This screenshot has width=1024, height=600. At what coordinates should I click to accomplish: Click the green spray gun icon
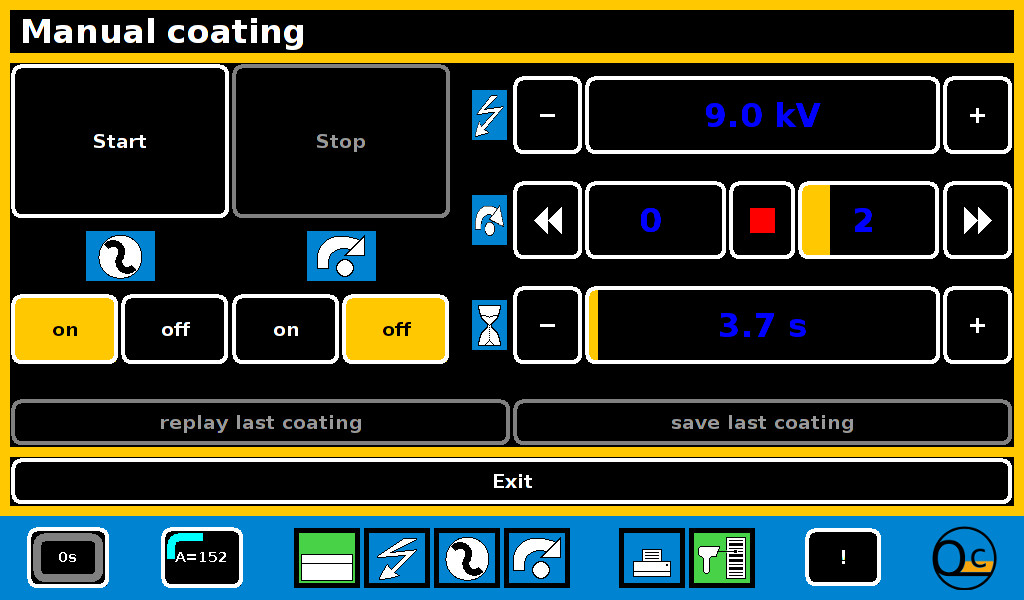tap(722, 558)
